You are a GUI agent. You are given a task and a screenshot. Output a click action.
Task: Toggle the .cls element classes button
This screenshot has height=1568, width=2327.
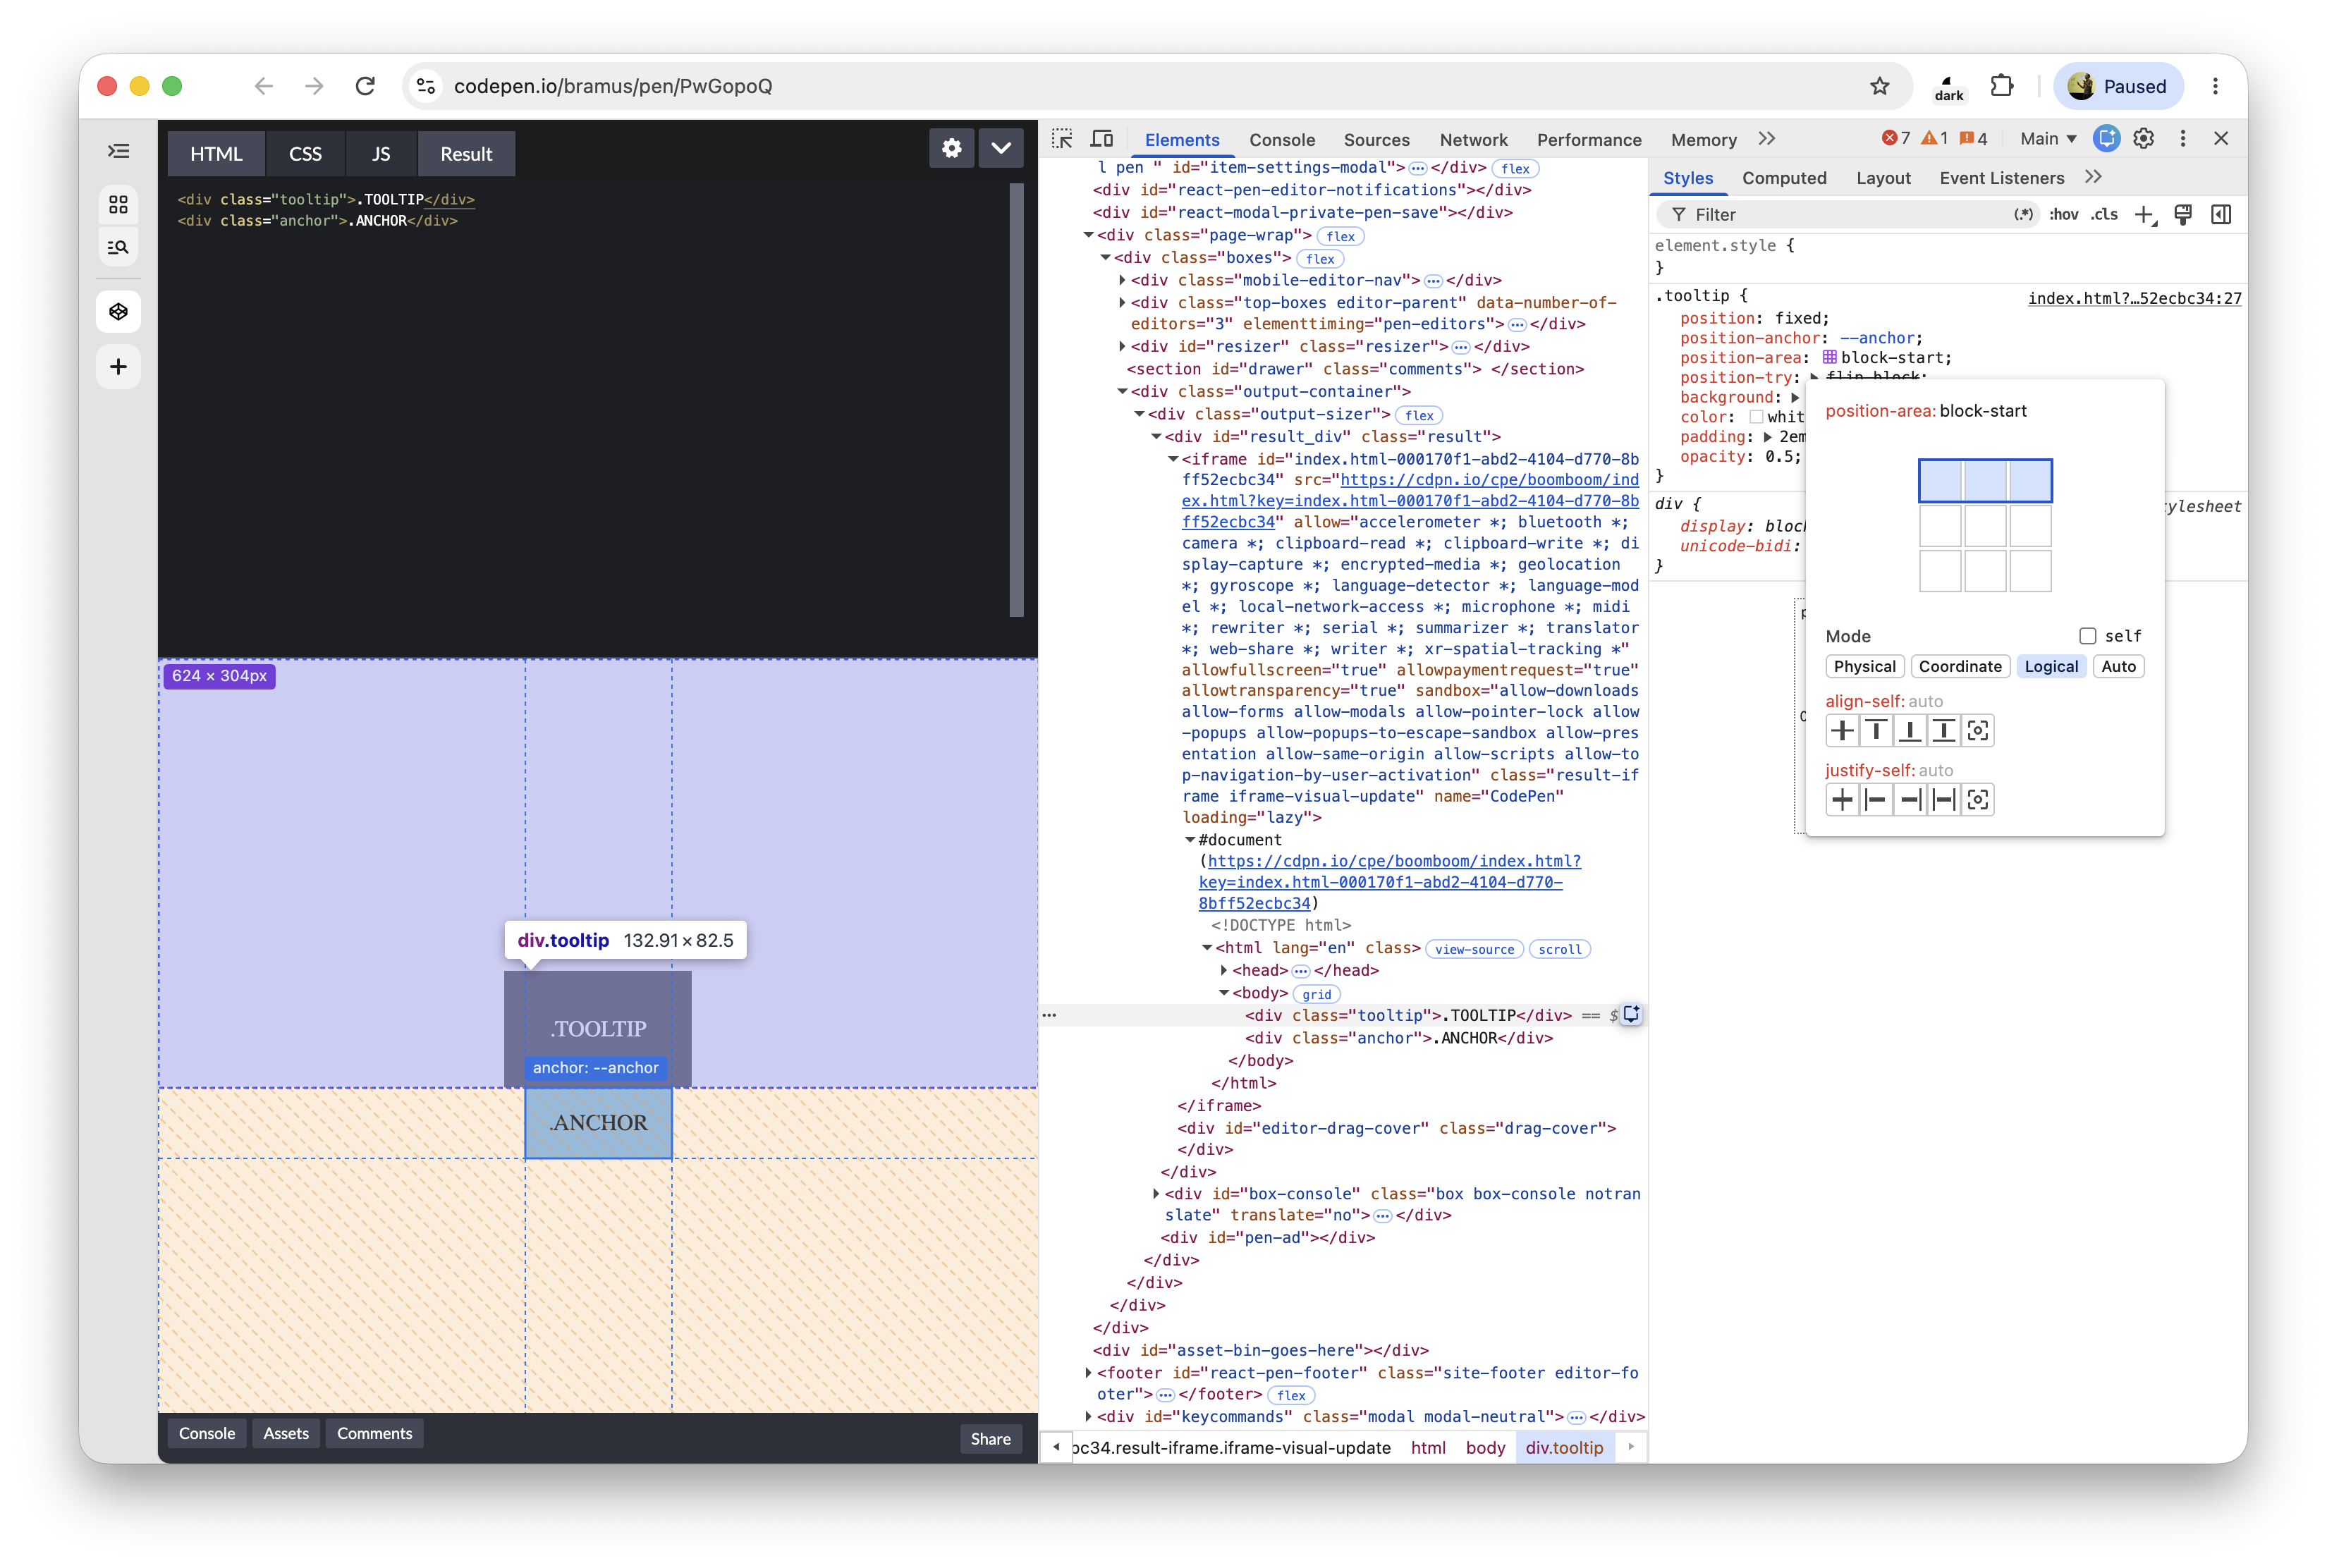click(x=2104, y=215)
